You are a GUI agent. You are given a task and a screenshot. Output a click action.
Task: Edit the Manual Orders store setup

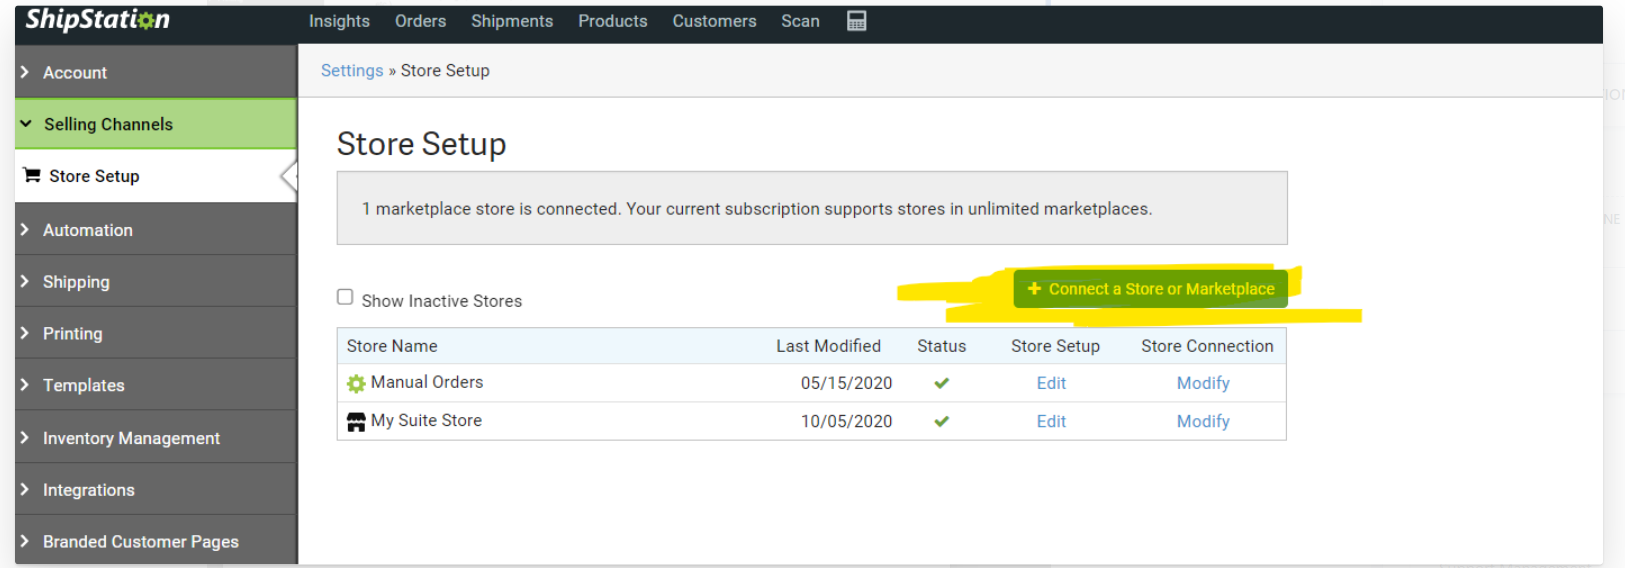click(x=1051, y=383)
